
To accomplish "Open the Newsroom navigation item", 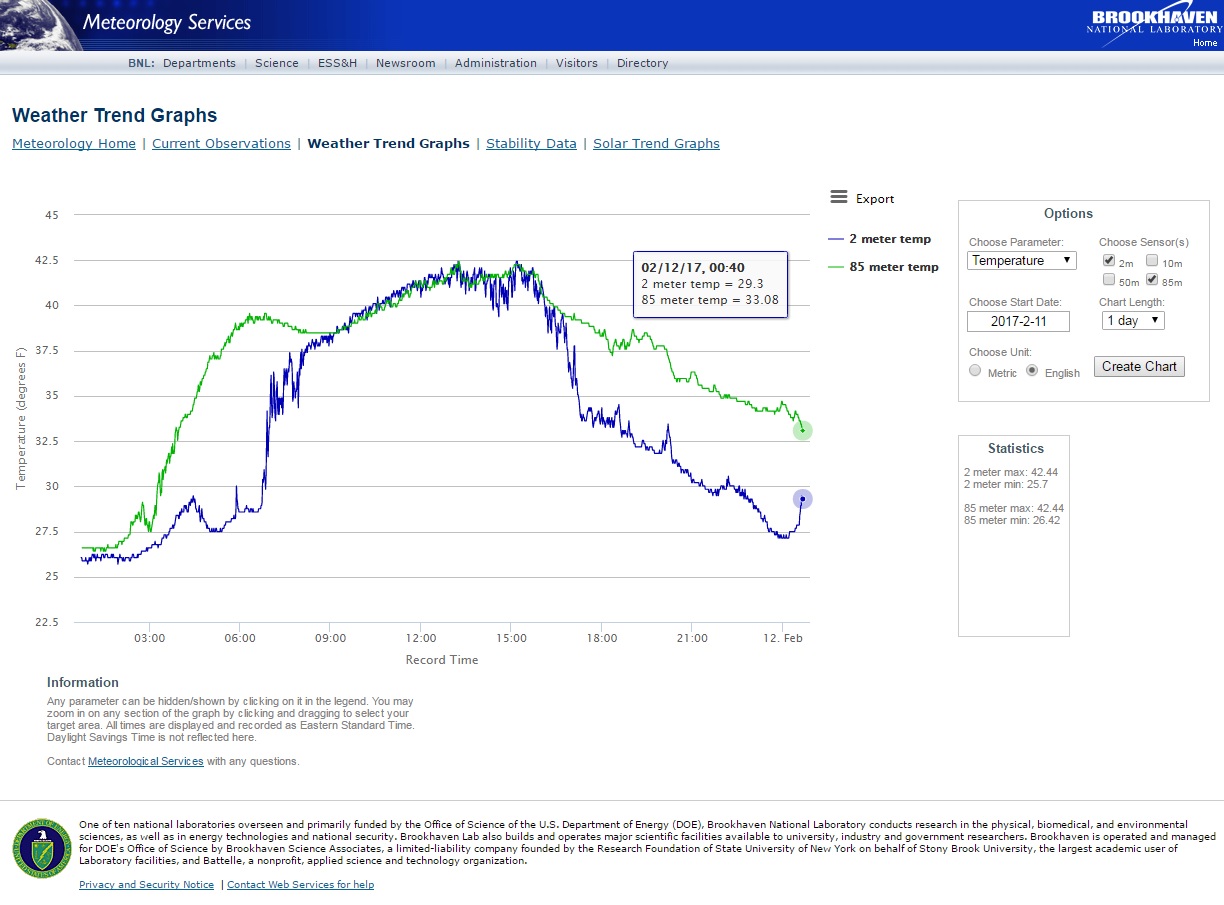I will click(x=406, y=63).
